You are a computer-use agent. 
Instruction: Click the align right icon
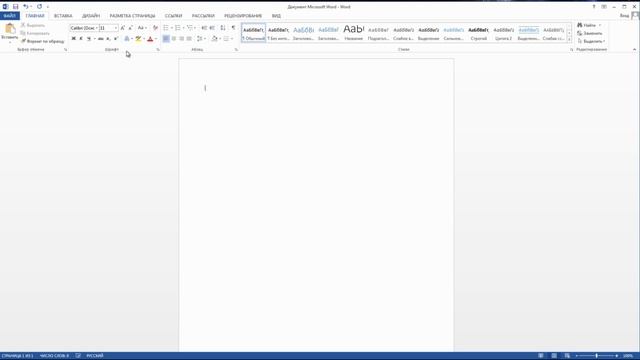point(181,39)
